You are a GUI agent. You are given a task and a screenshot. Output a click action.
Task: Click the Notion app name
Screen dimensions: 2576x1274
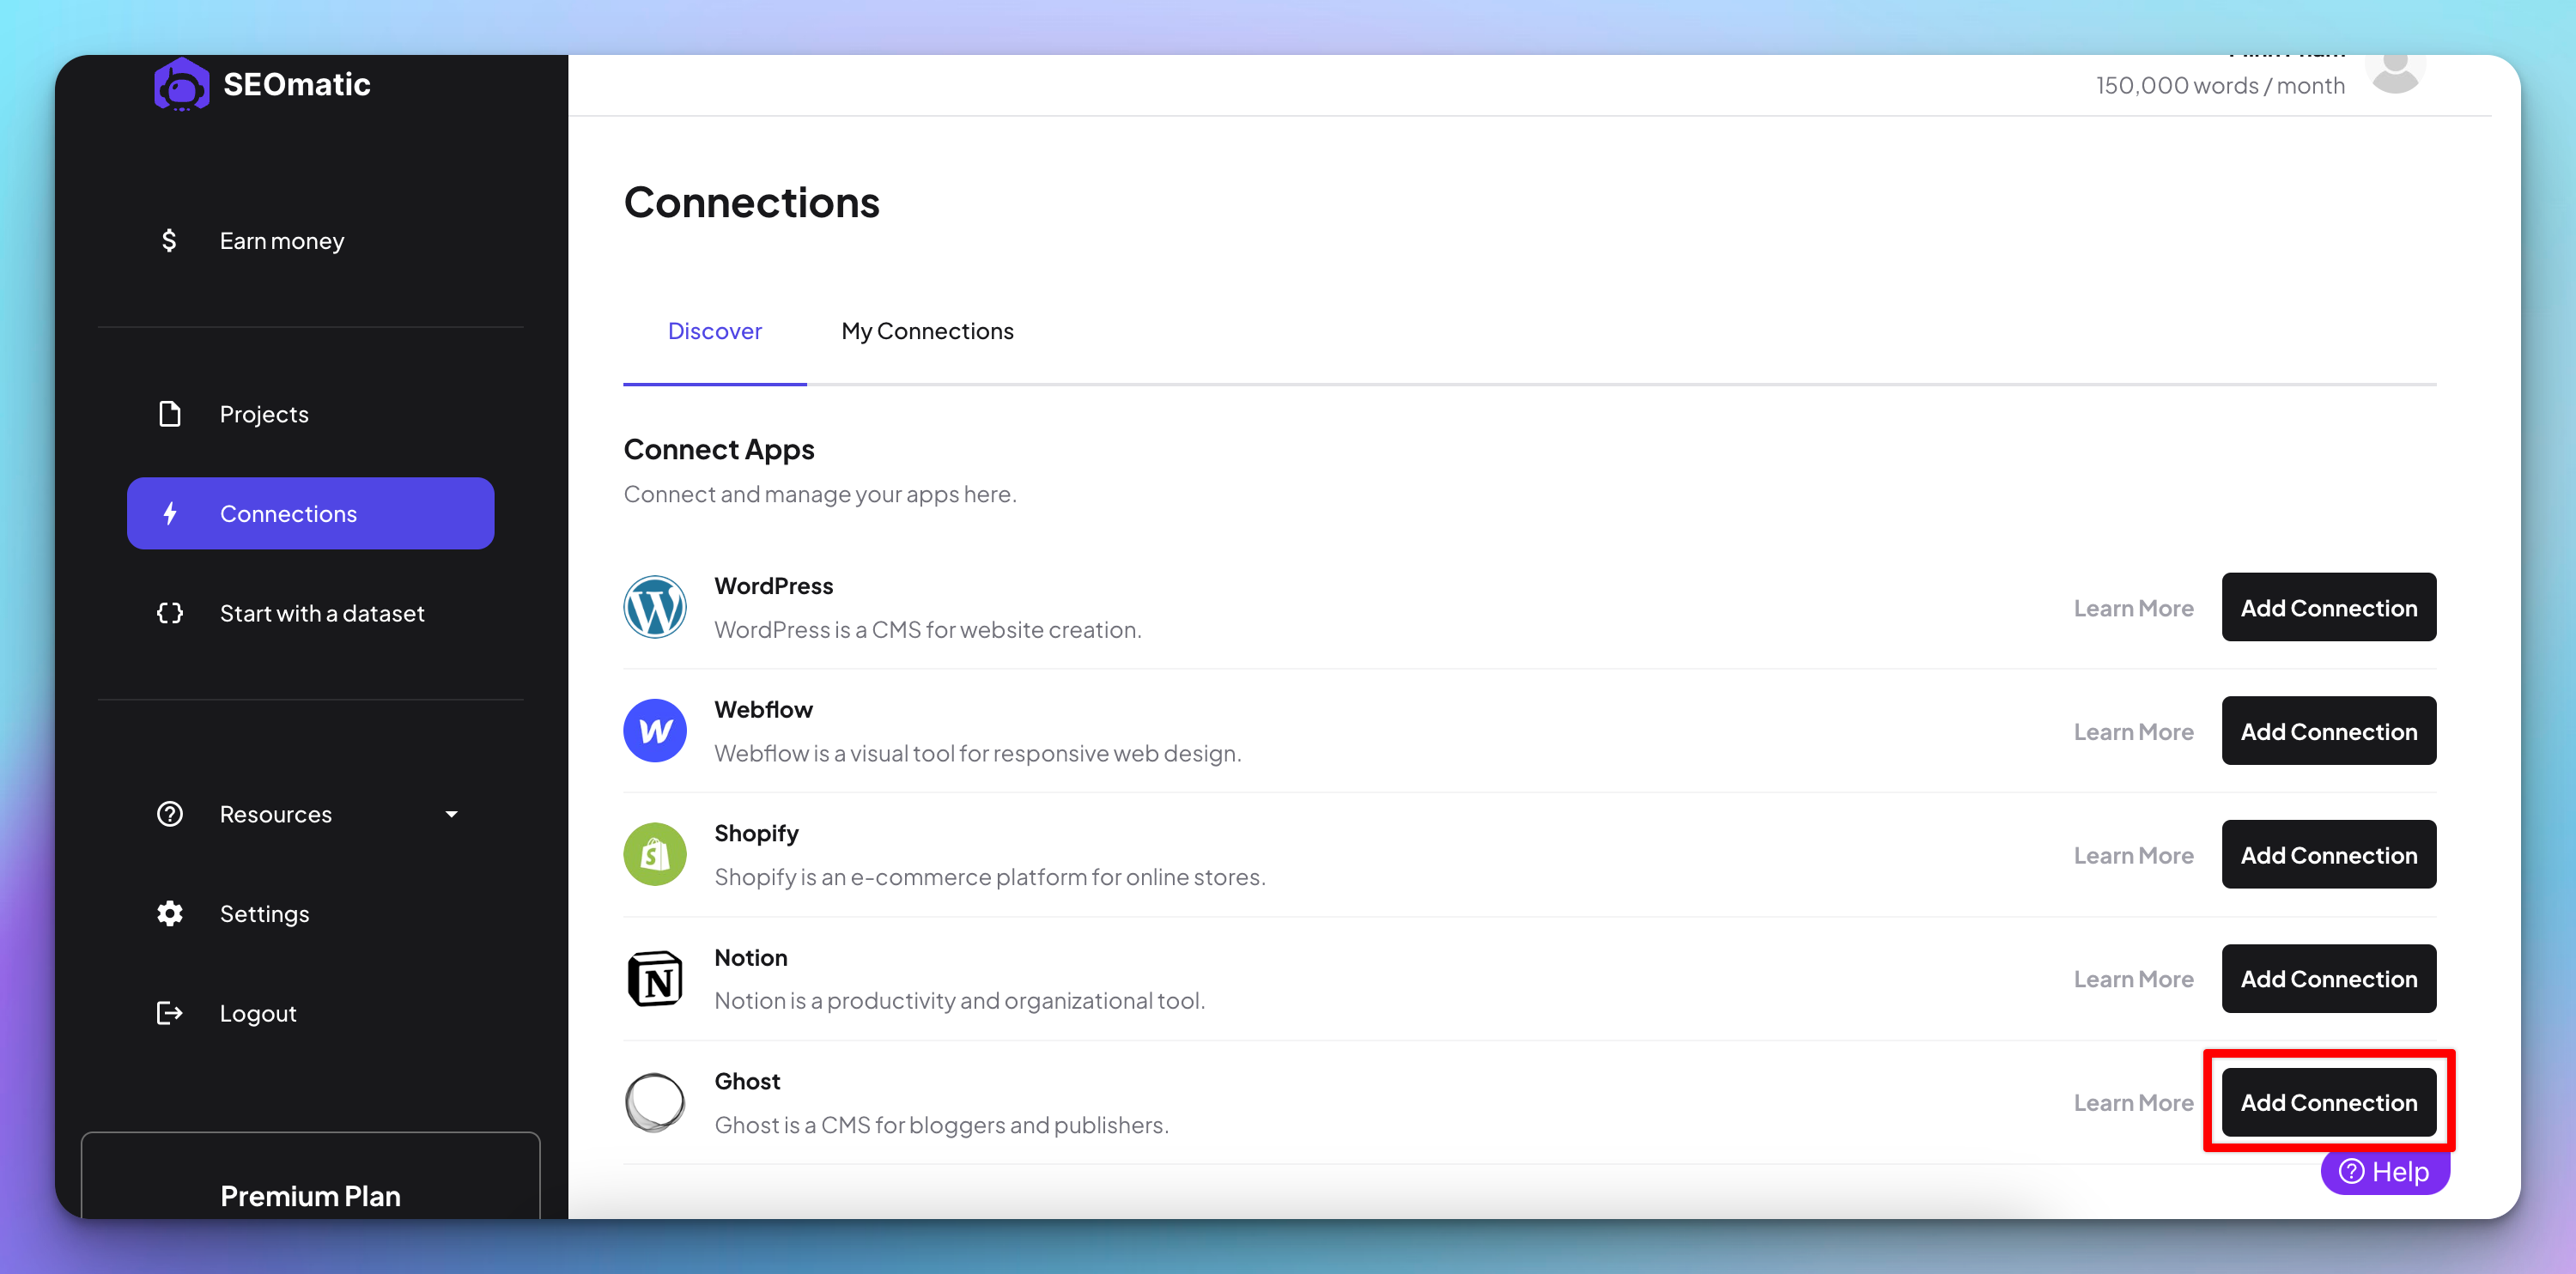pos(751,958)
